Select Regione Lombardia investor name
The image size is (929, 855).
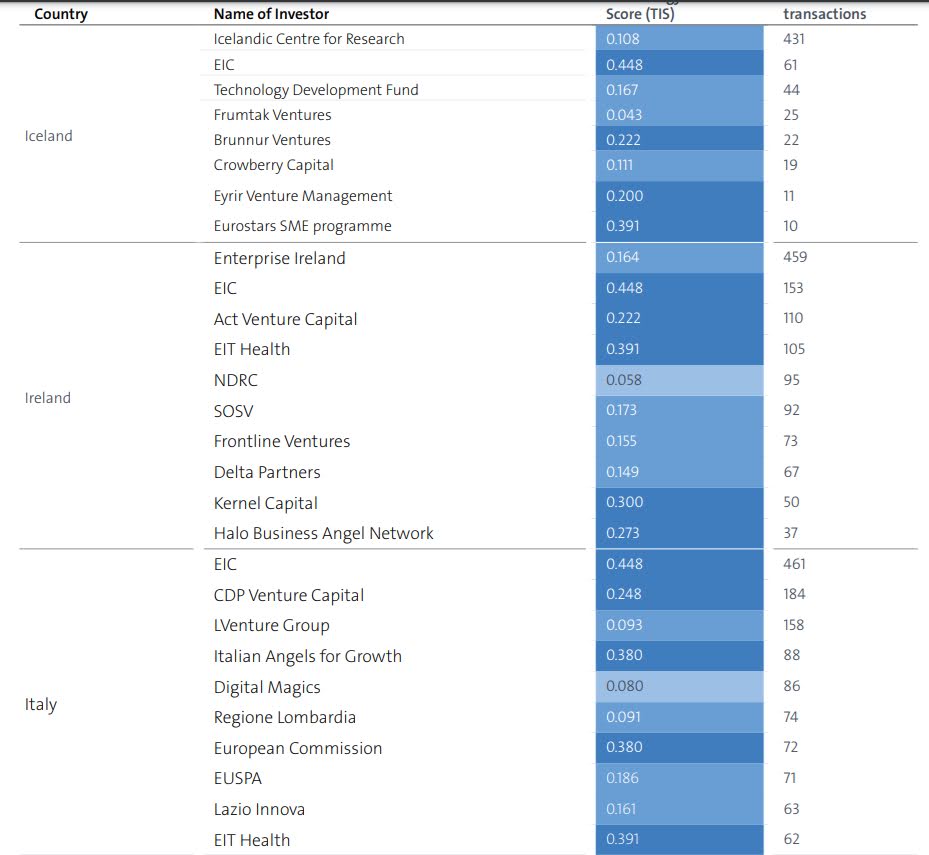click(x=285, y=718)
